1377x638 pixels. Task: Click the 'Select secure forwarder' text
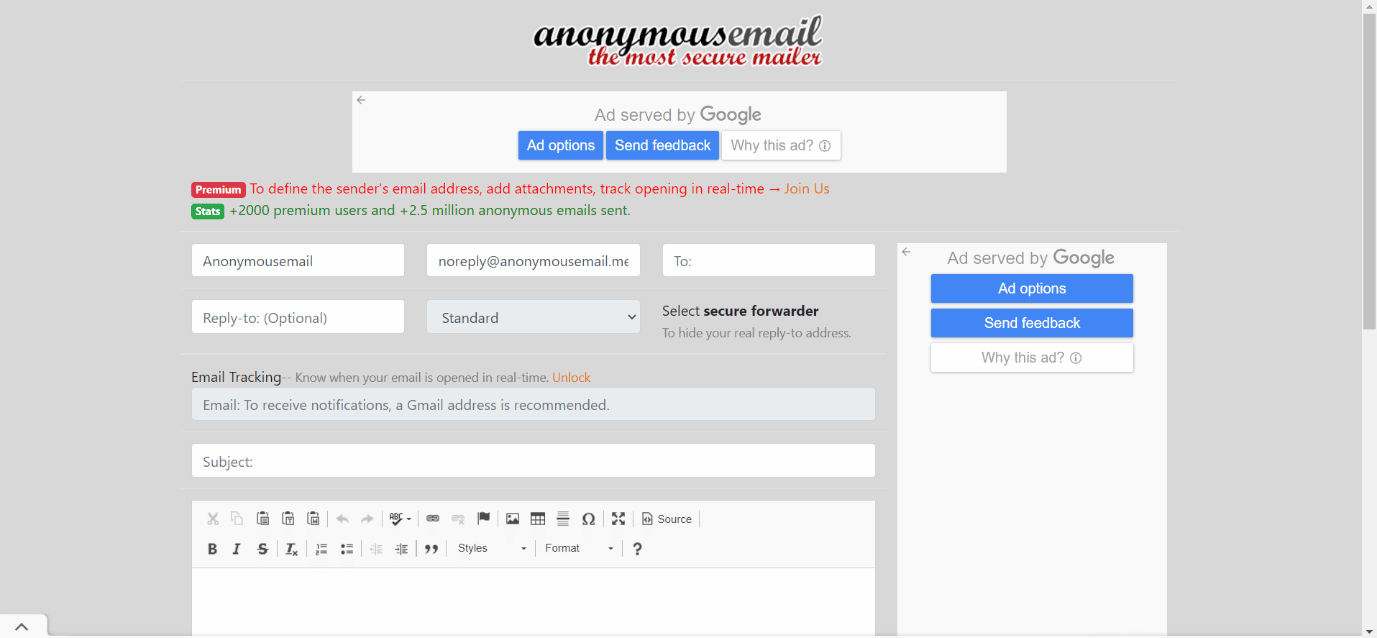[740, 311]
